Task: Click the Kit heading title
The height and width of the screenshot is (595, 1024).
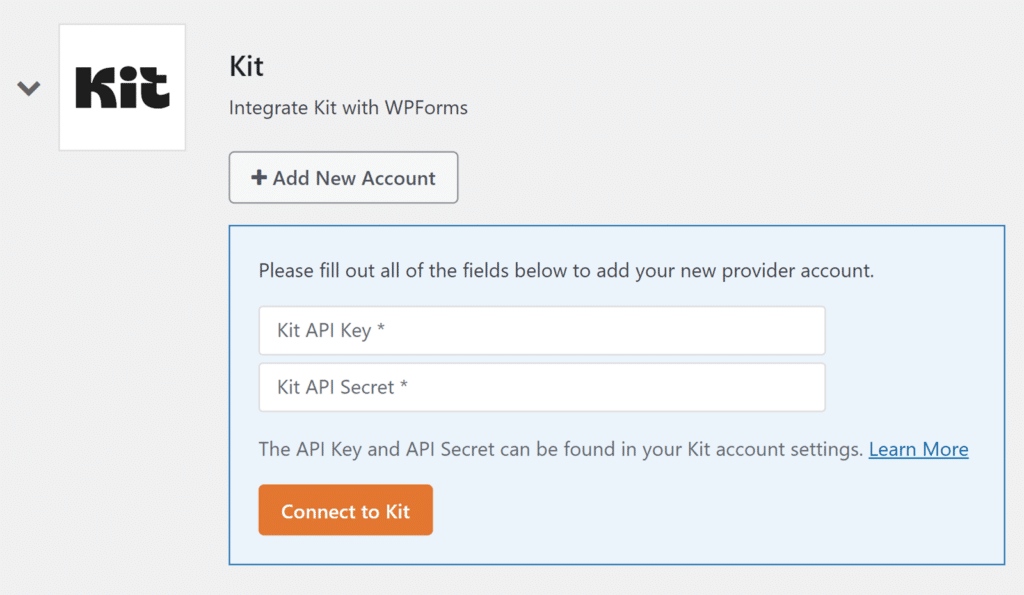Action: coord(246,67)
